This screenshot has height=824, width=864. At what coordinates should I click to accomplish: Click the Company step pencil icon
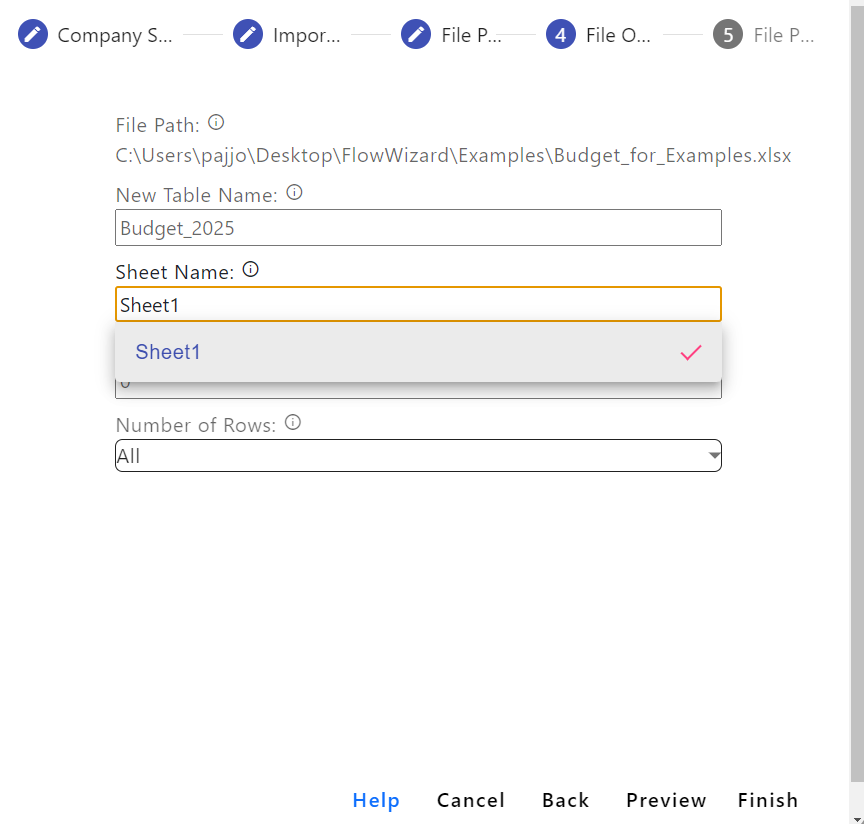pos(33,35)
